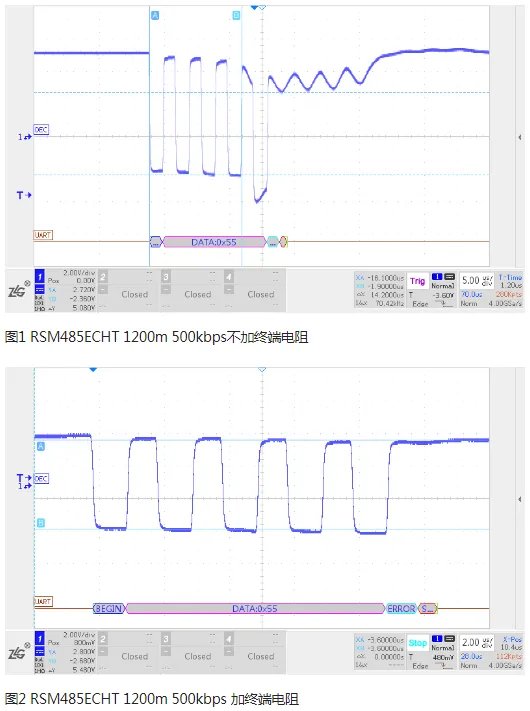
Task: Click the Edge trigger type on lower scope
Action: pyautogui.click(x=420, y=665)
